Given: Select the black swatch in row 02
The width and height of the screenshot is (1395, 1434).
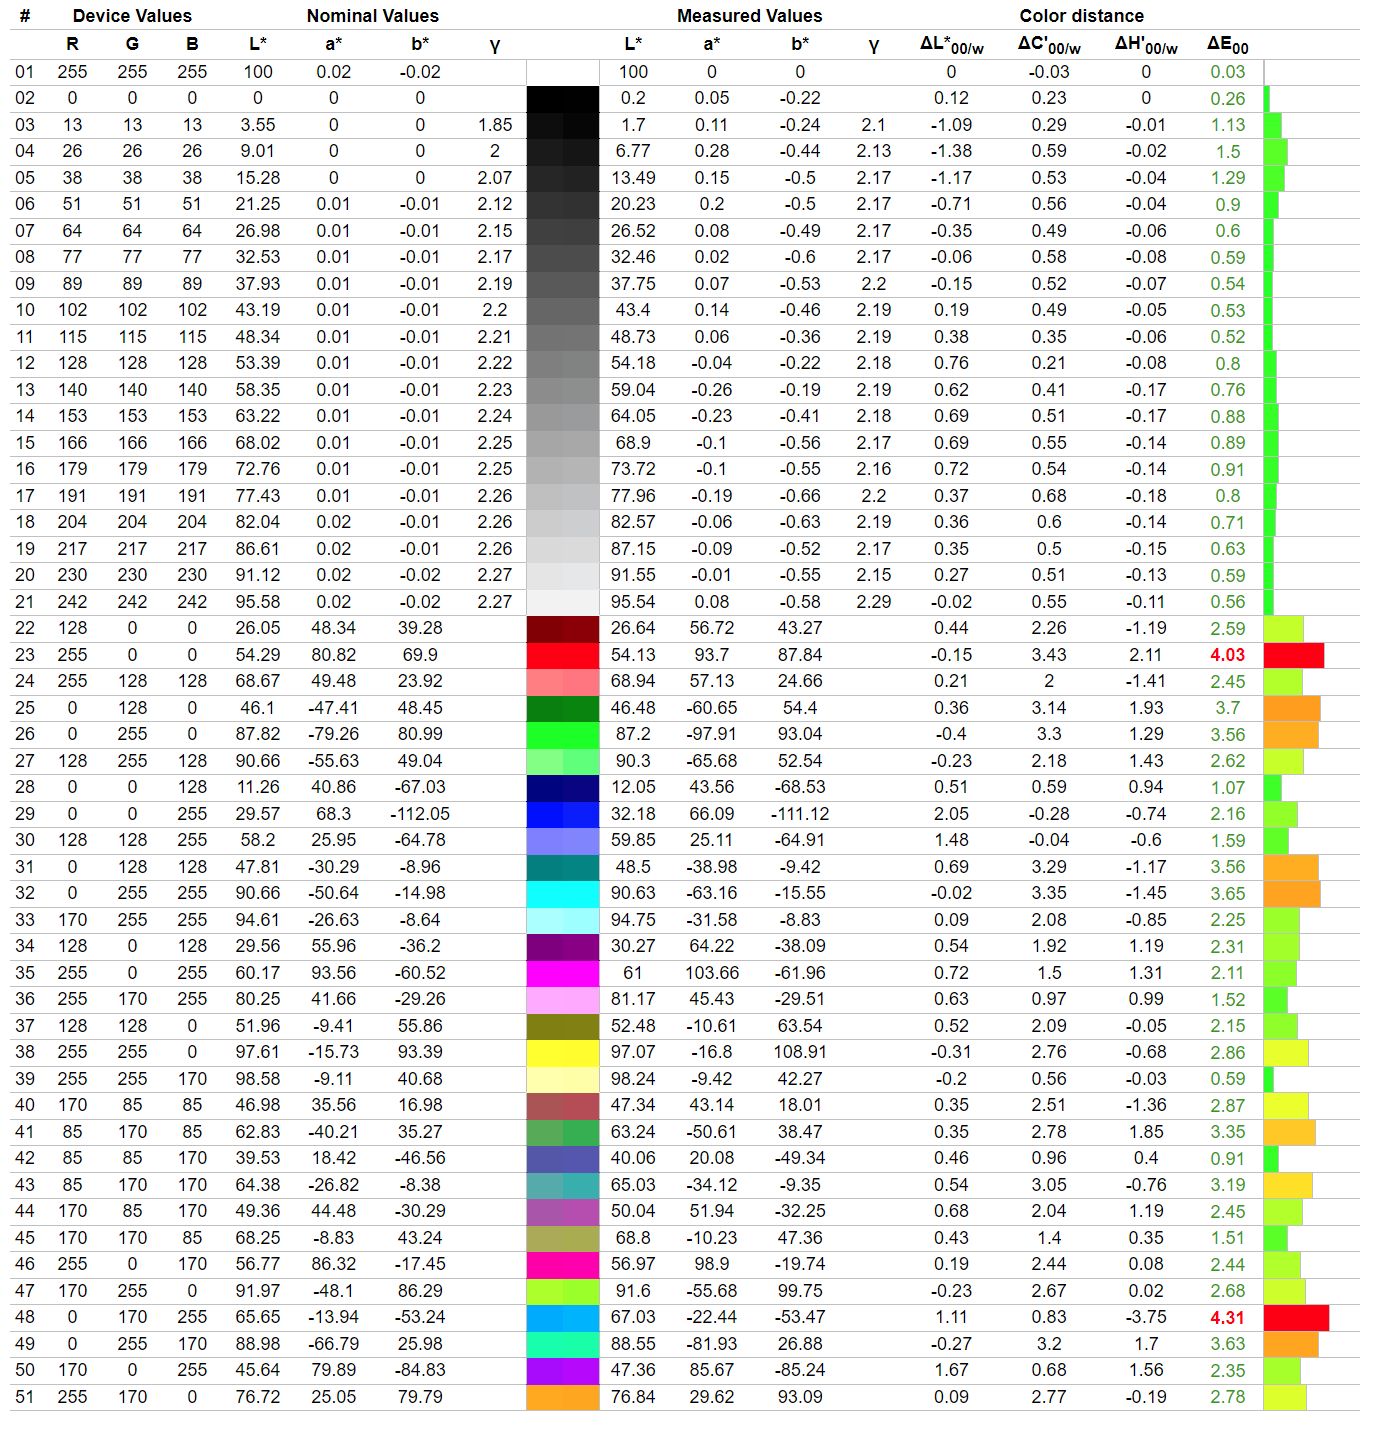Looking at the screenshot, I should 562,99.
